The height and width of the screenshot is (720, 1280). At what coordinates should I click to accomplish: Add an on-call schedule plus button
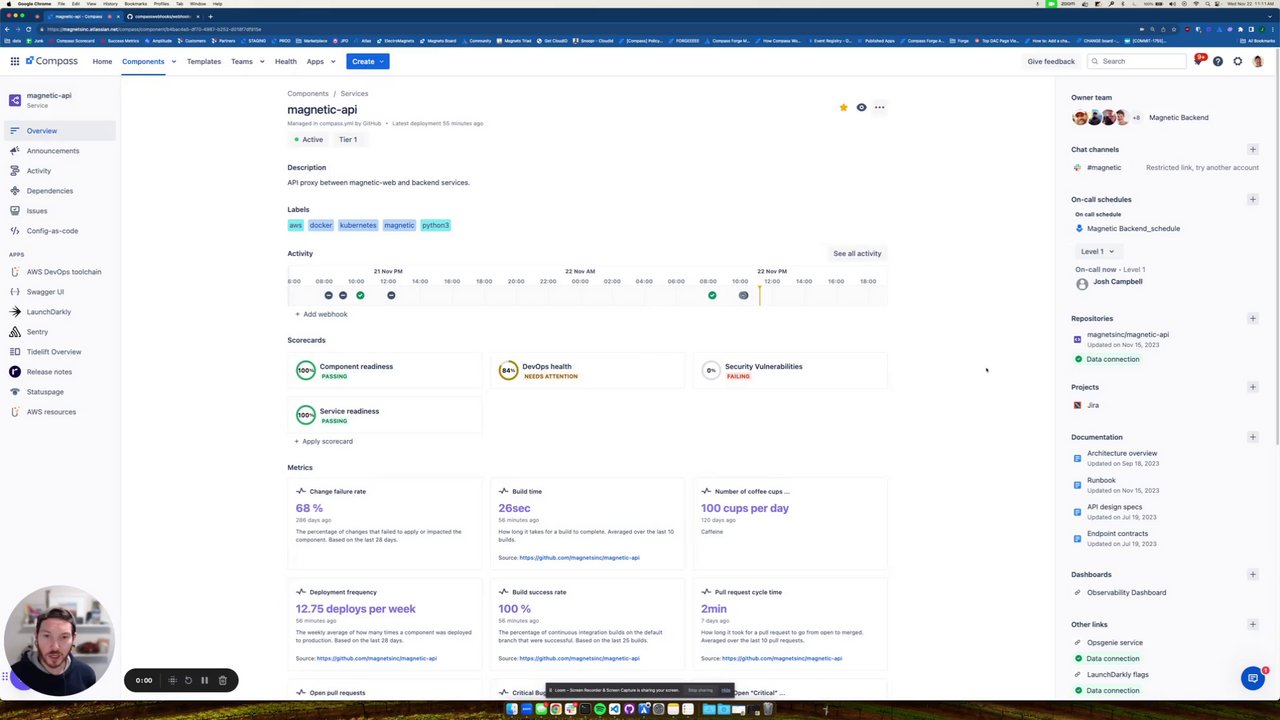pos(1252,199)
